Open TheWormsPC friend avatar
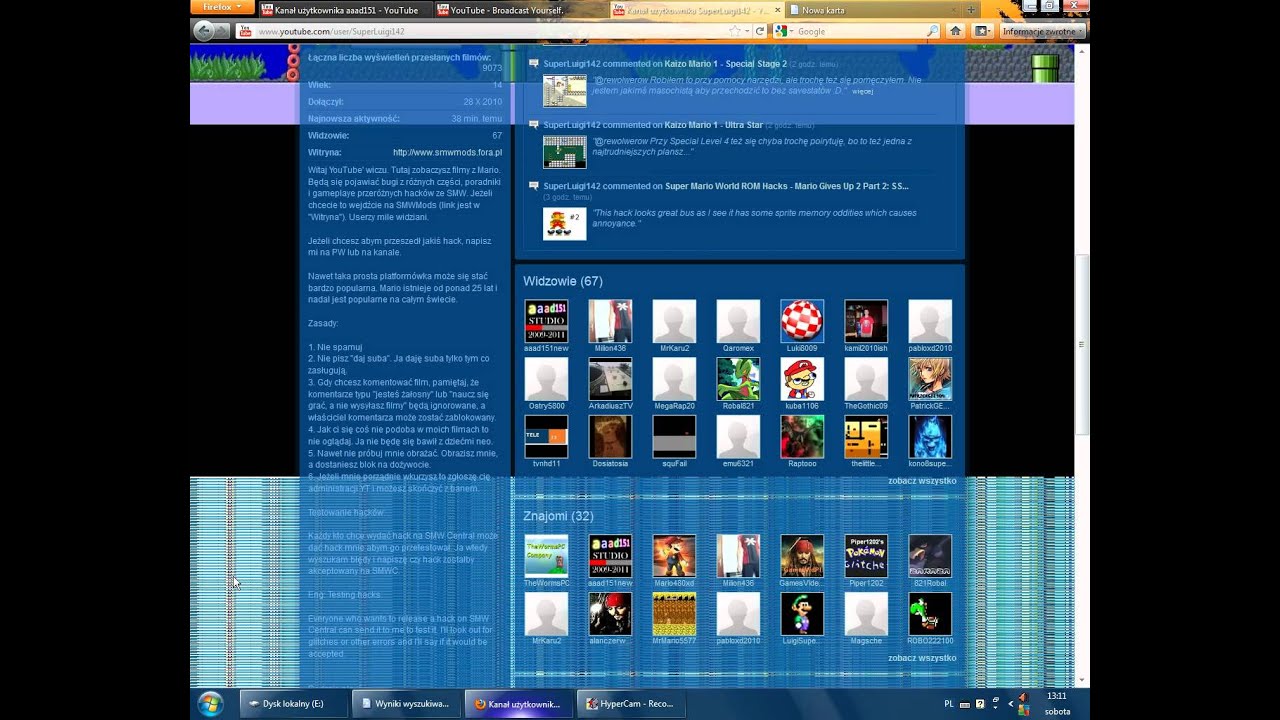Viewport: 1280px width, 720px height. (x=546, y=556)
